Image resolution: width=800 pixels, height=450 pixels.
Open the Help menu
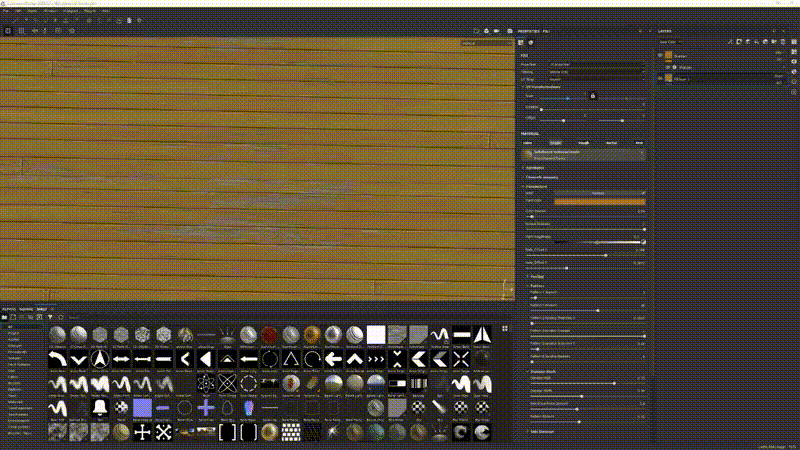click(x=106, y=11)
